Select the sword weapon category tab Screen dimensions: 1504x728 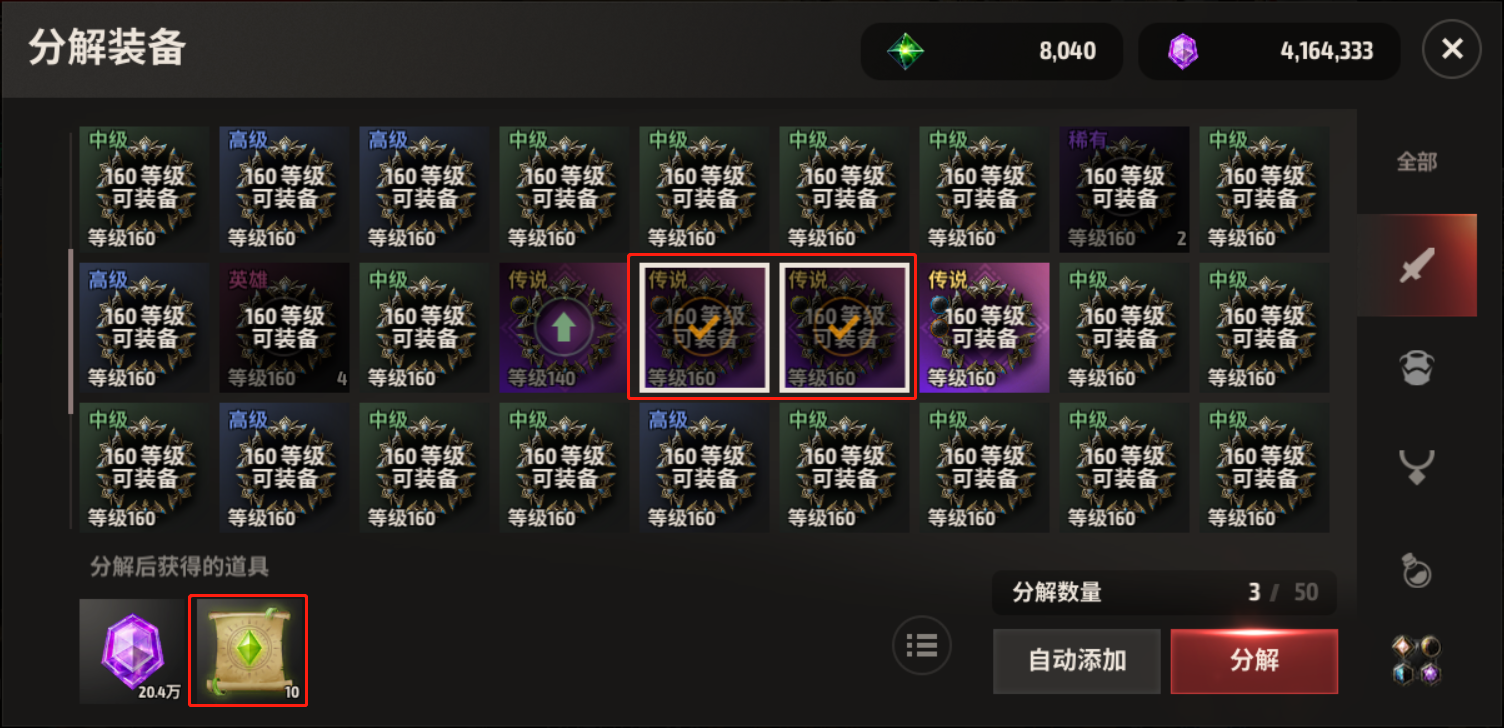1417,265
